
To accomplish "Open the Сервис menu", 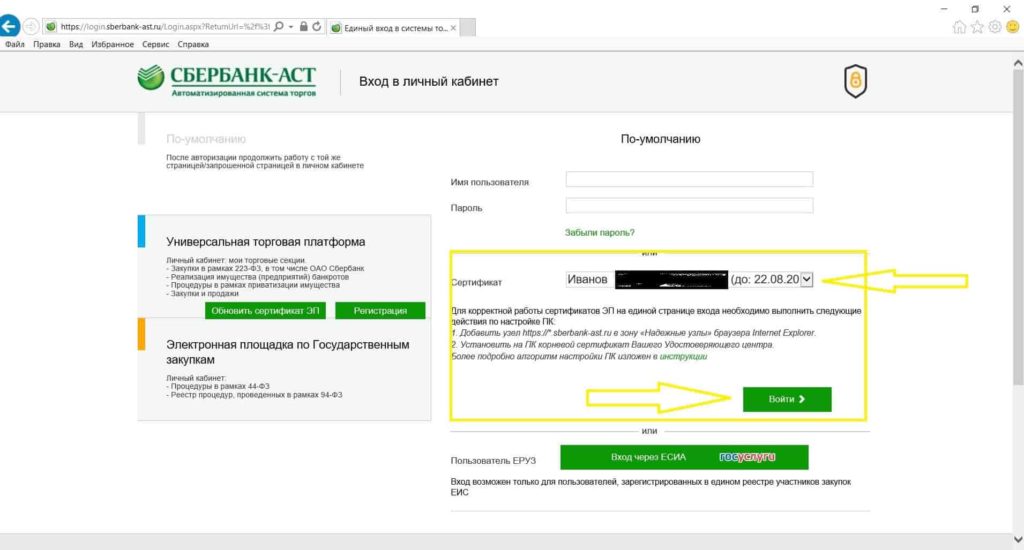I will coord(155,44).
